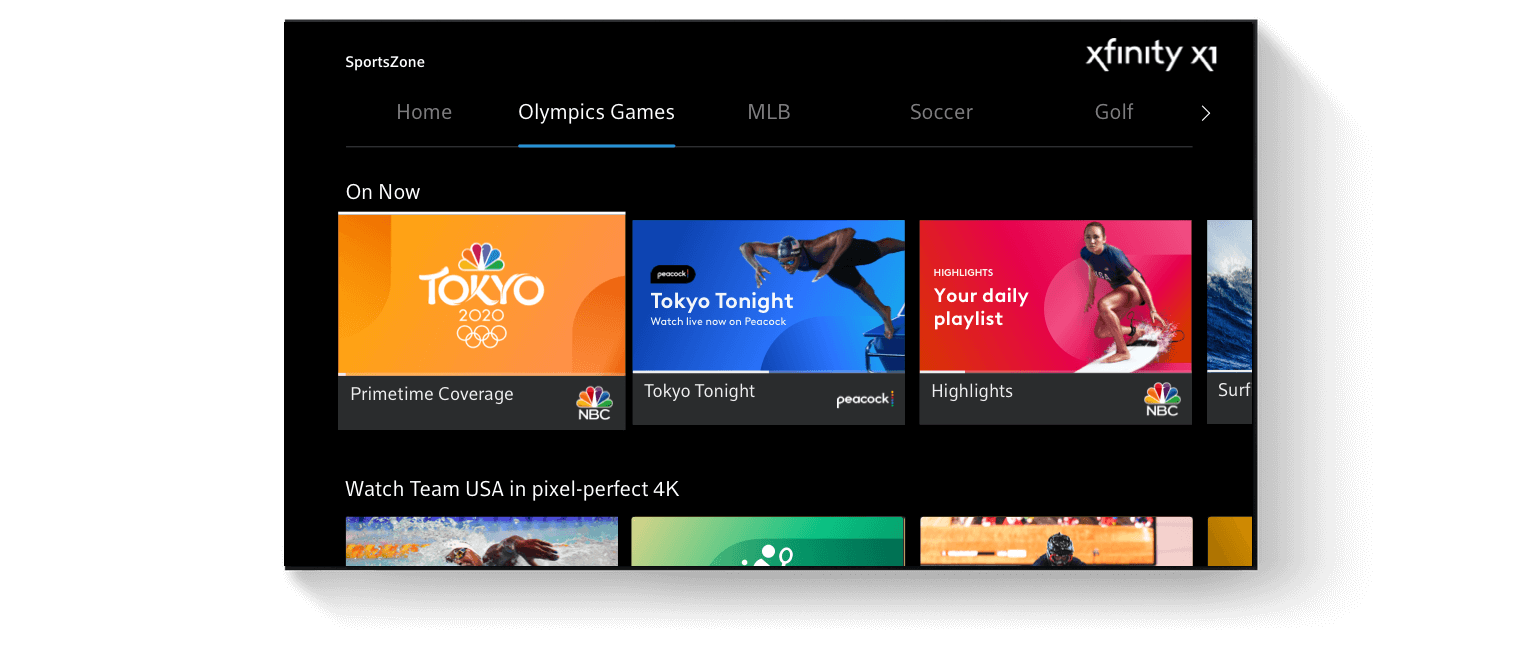Click the NBC logo on Highlights card
The width and height of the screenshot is (1536, 660).
click(1162, 399)
